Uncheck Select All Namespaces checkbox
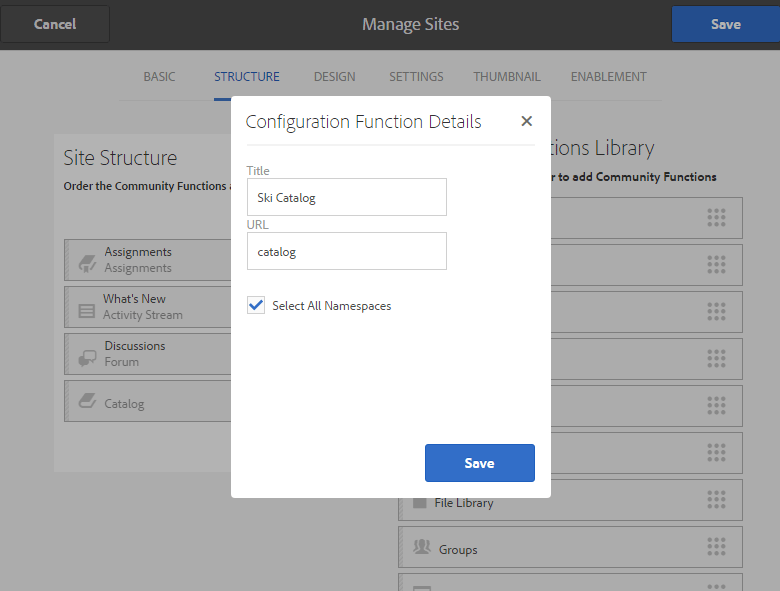This screenshot has height=591, width=780. coord(256,305)
